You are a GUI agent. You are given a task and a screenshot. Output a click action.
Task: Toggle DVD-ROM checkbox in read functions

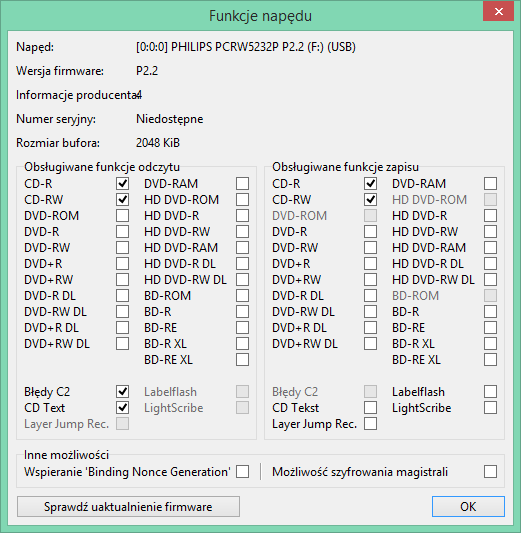click(122, 216)
